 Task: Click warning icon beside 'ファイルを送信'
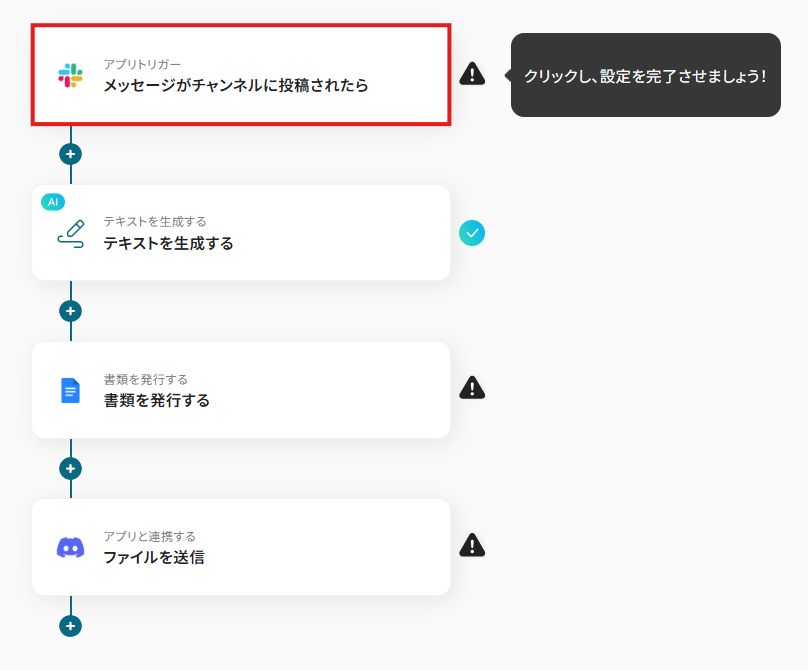coord(472,545)
